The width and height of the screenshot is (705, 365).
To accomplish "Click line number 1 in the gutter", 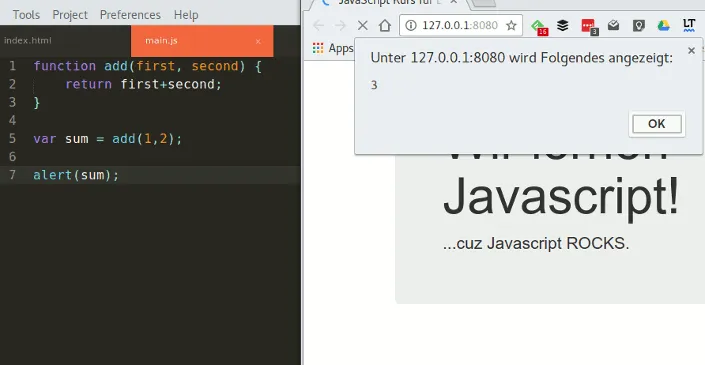I will pyautogui.click(x=12, y=66).
